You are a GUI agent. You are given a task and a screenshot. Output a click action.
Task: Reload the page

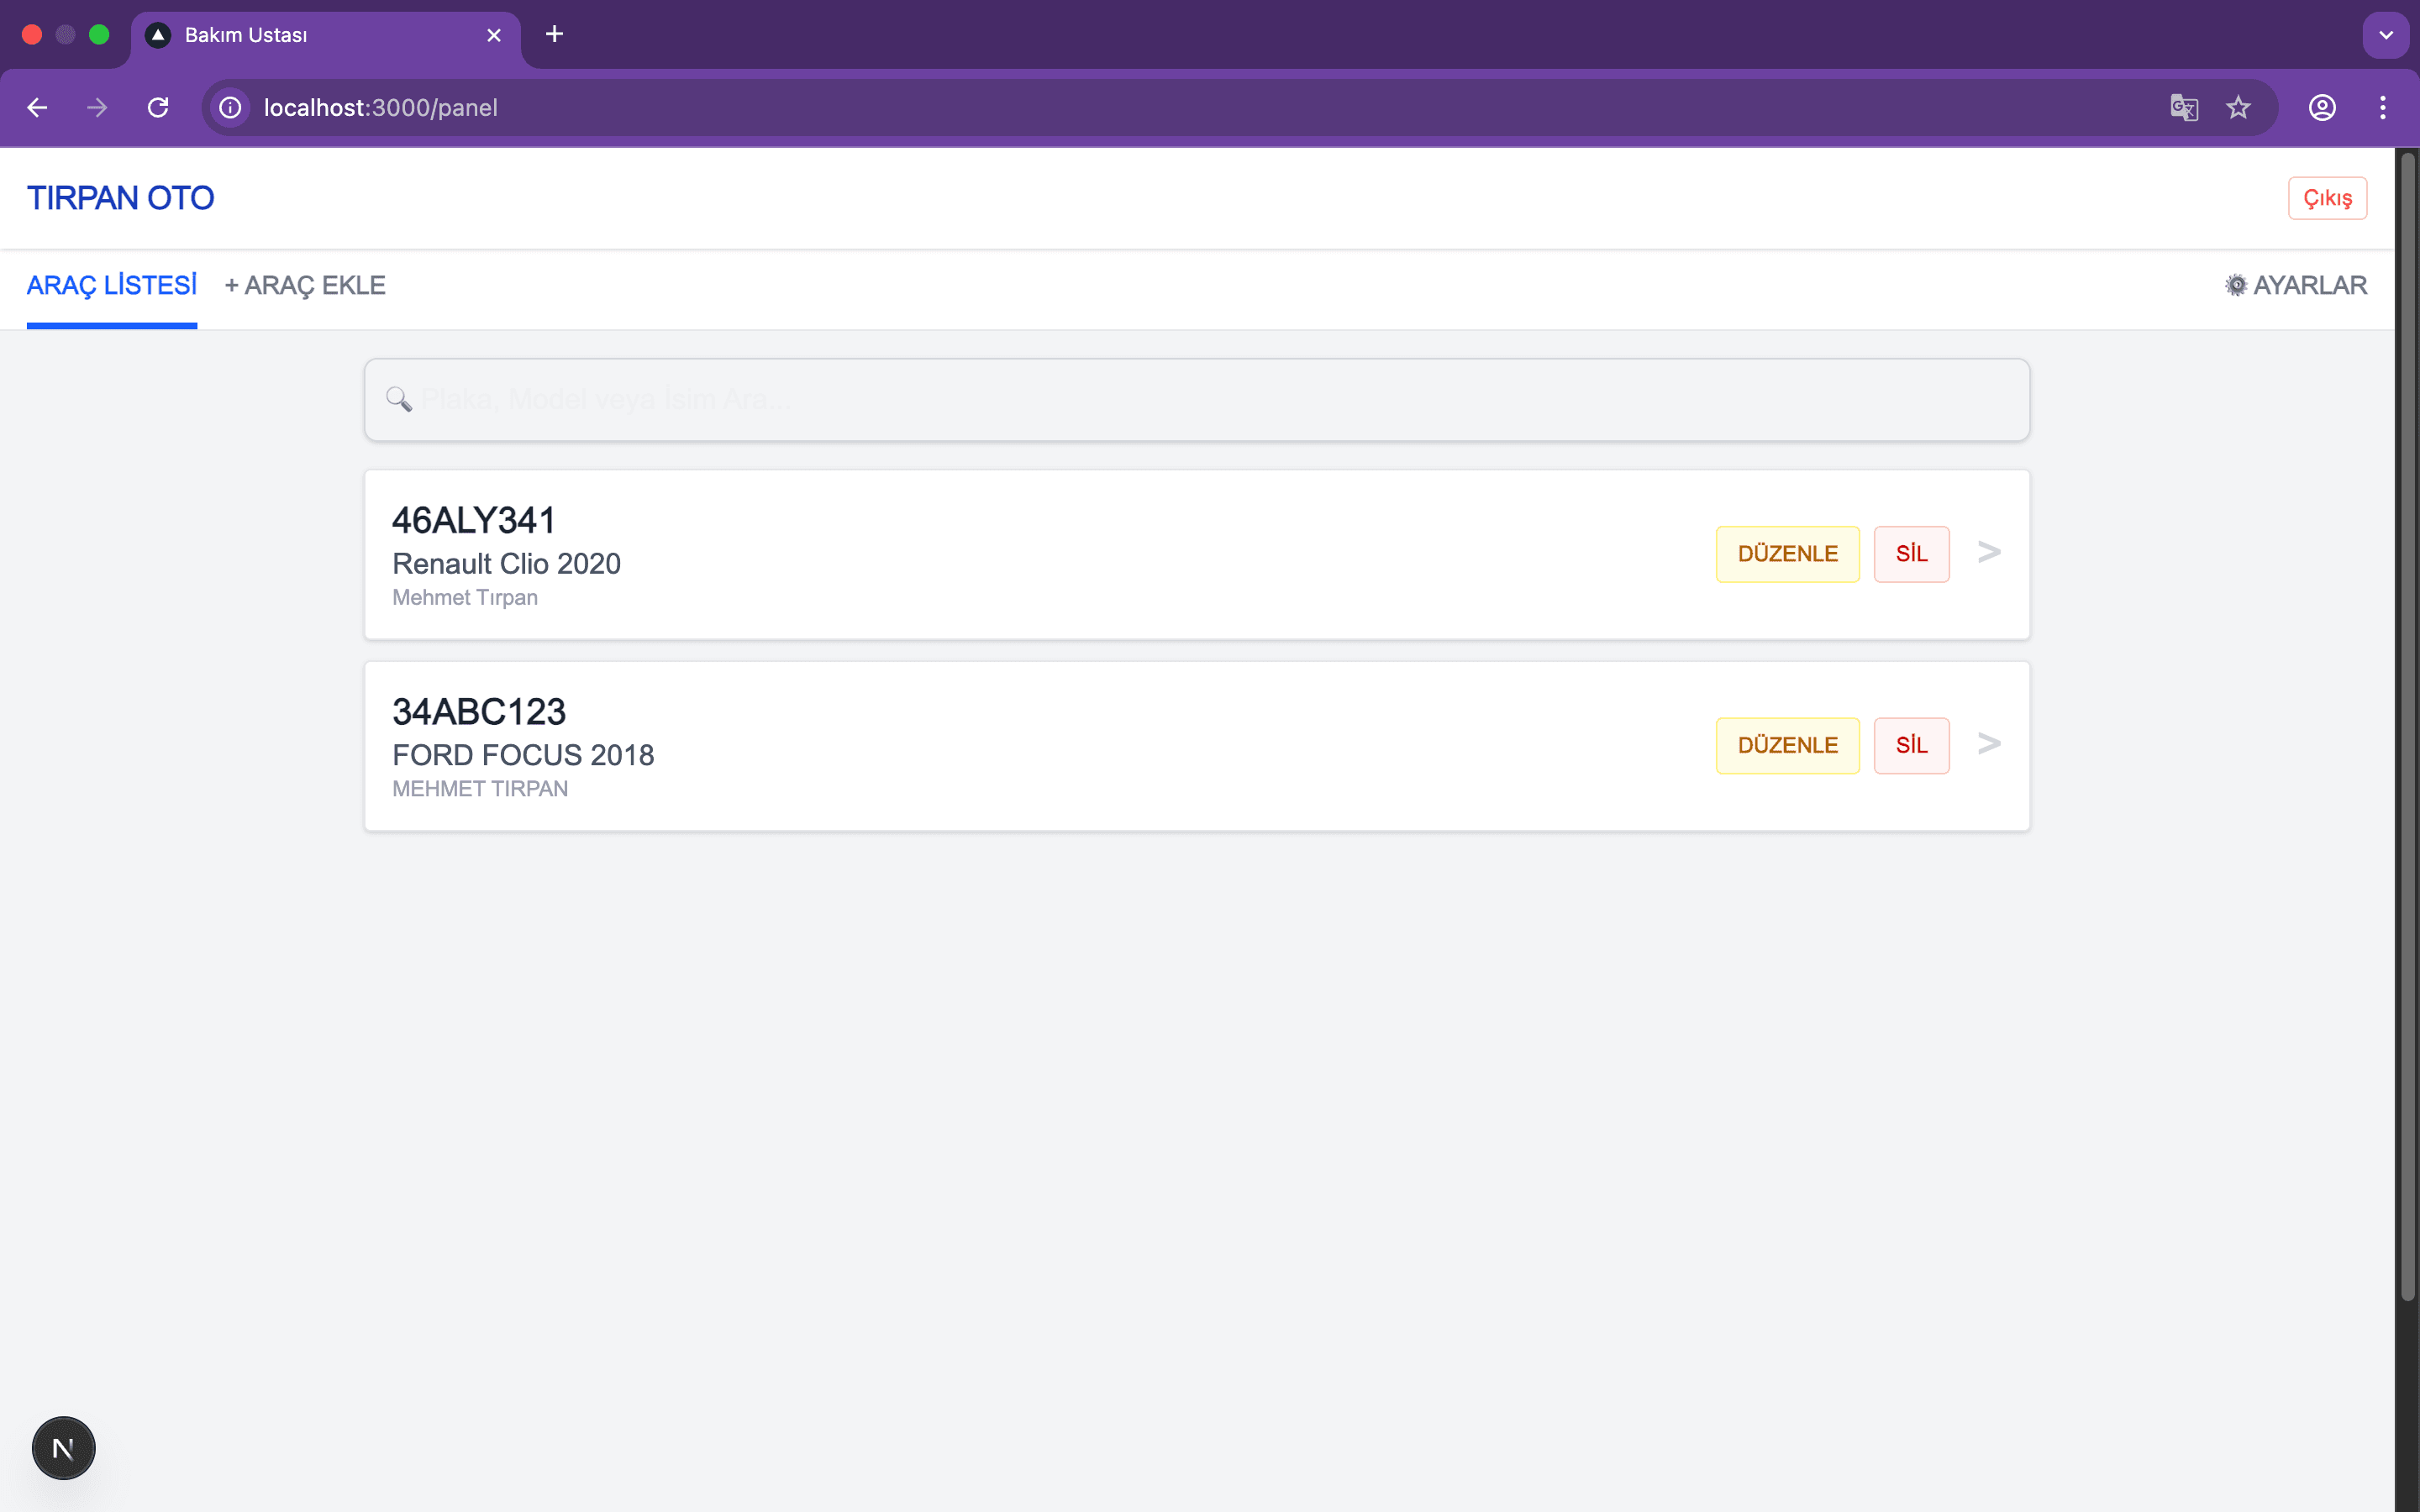(158, 108)
